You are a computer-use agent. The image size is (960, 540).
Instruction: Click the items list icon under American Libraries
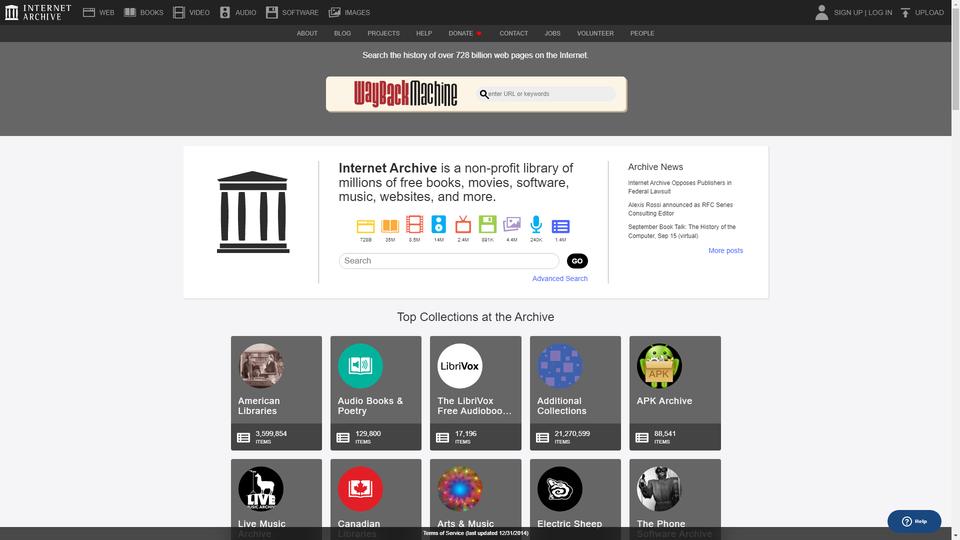[243, 437]
